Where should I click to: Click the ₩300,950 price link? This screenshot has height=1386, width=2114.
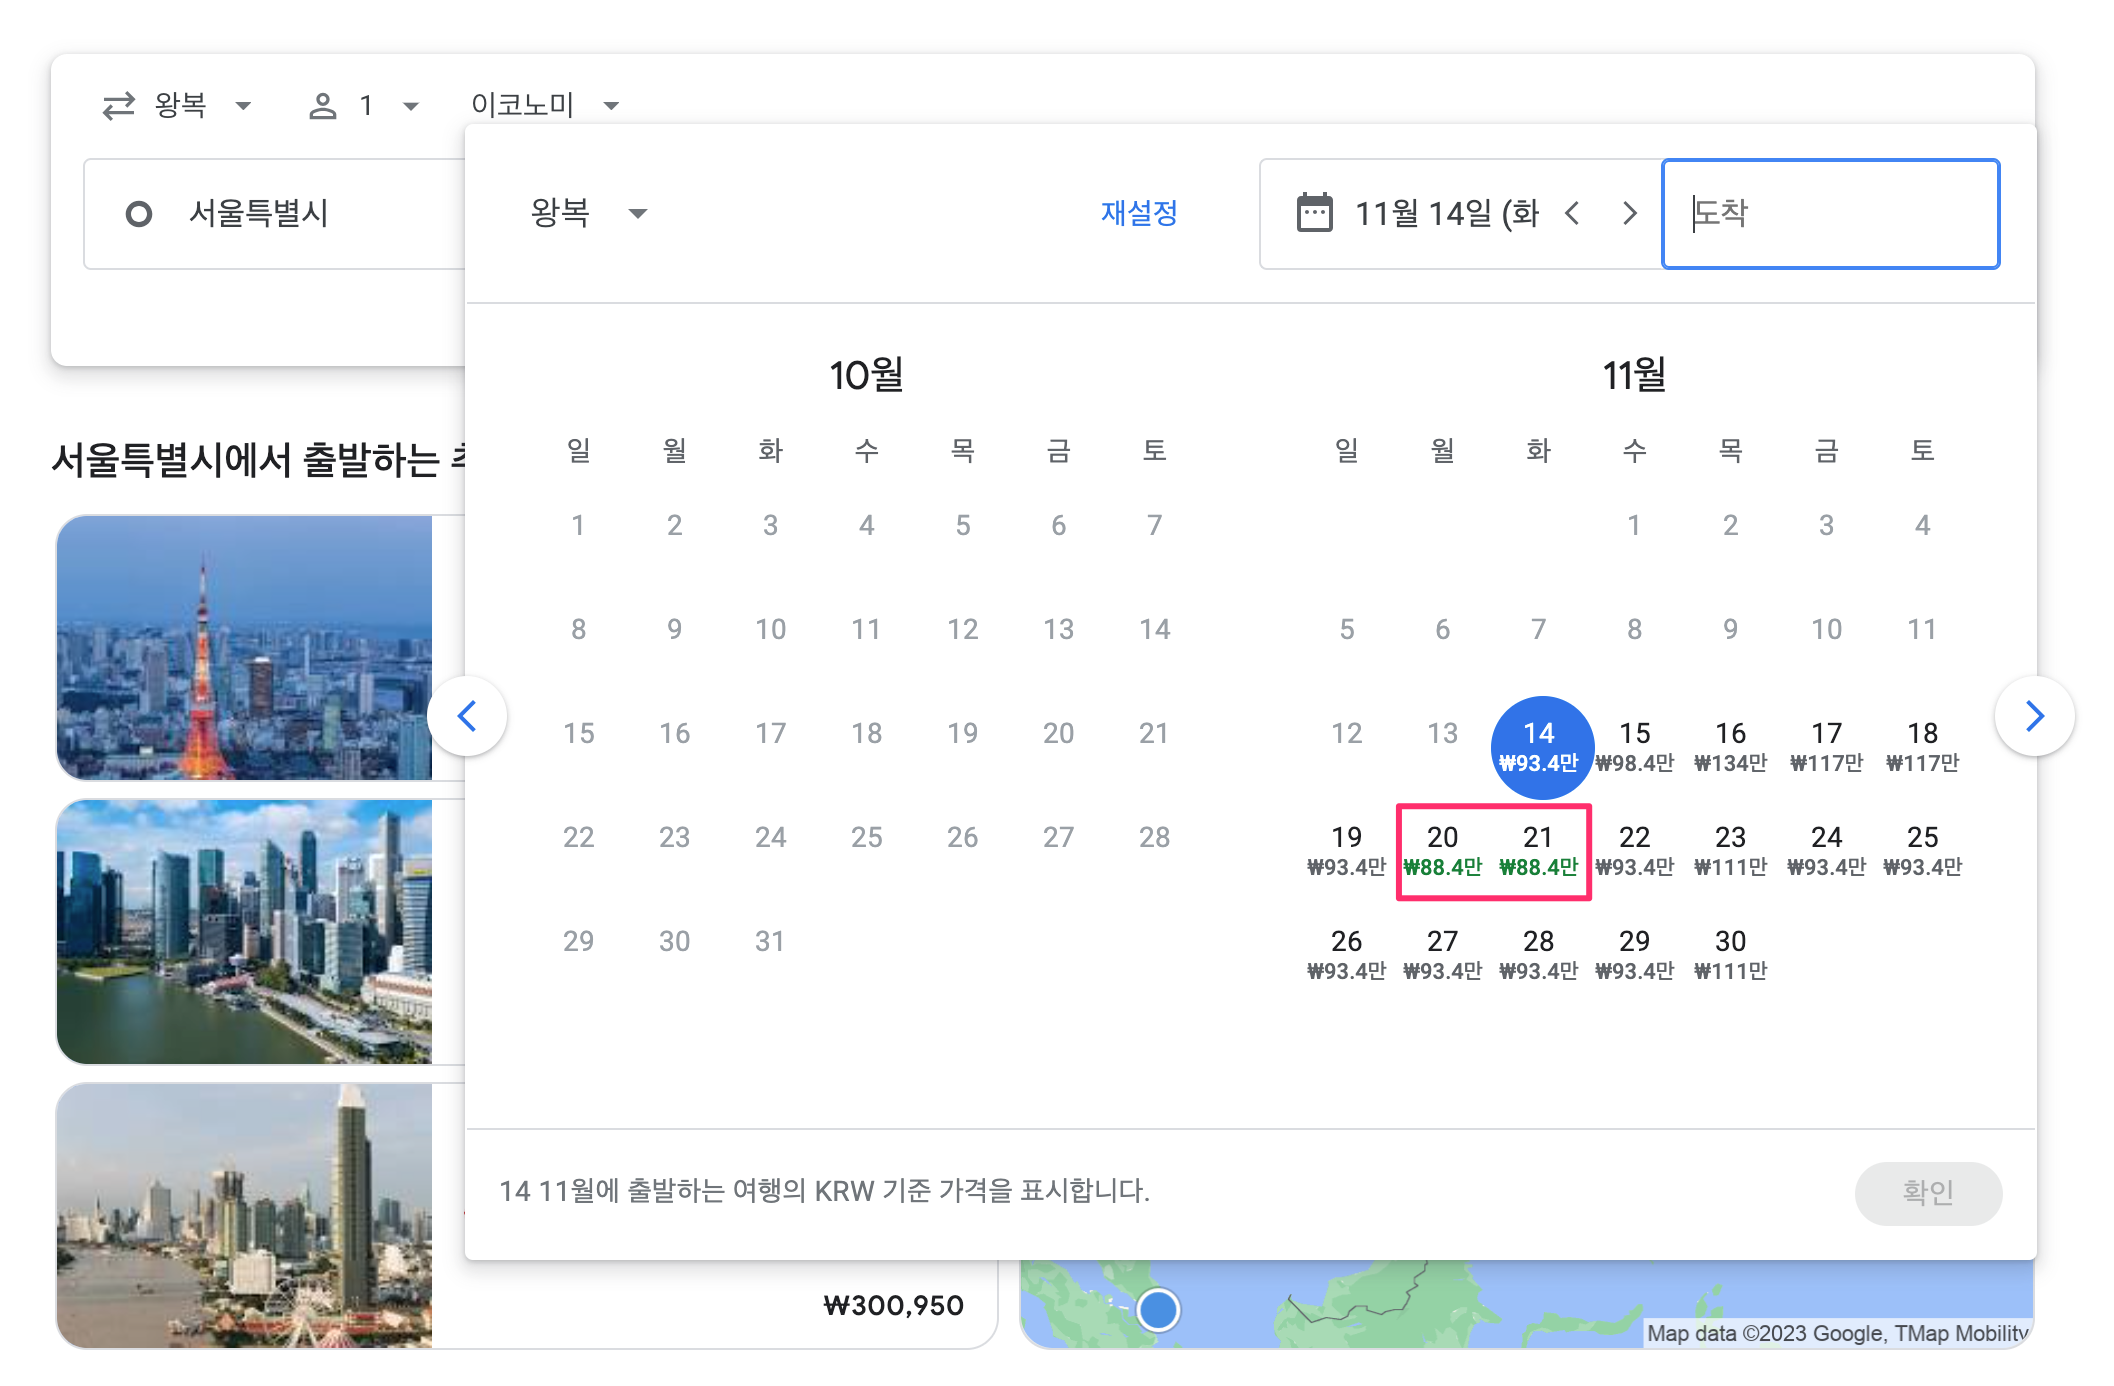tap(893, 1304)
